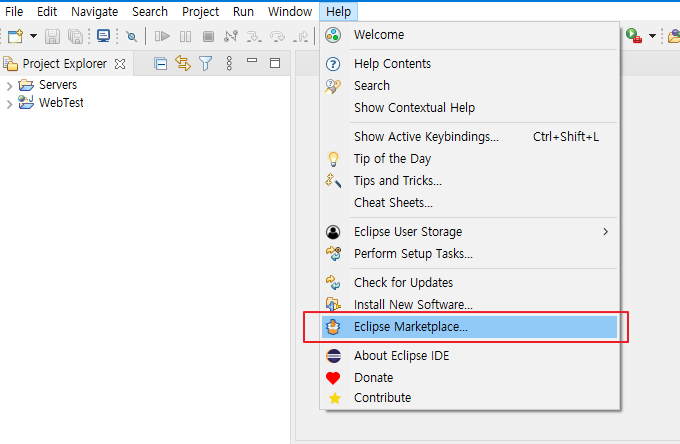Select Contribute in Help menu
The height and width of the screenshot is (444, 680).
click(470, 398)
